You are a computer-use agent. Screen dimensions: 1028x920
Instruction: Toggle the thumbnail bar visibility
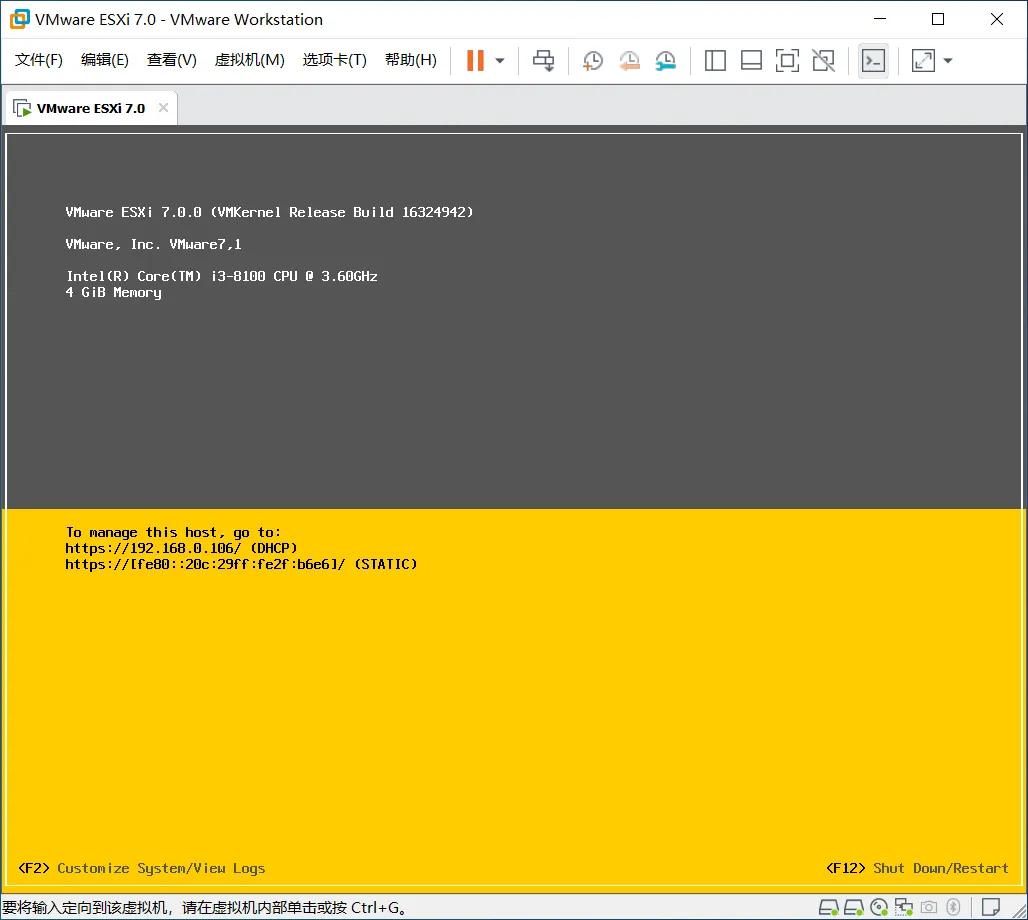pyautogui.click(x=751, y=60)
